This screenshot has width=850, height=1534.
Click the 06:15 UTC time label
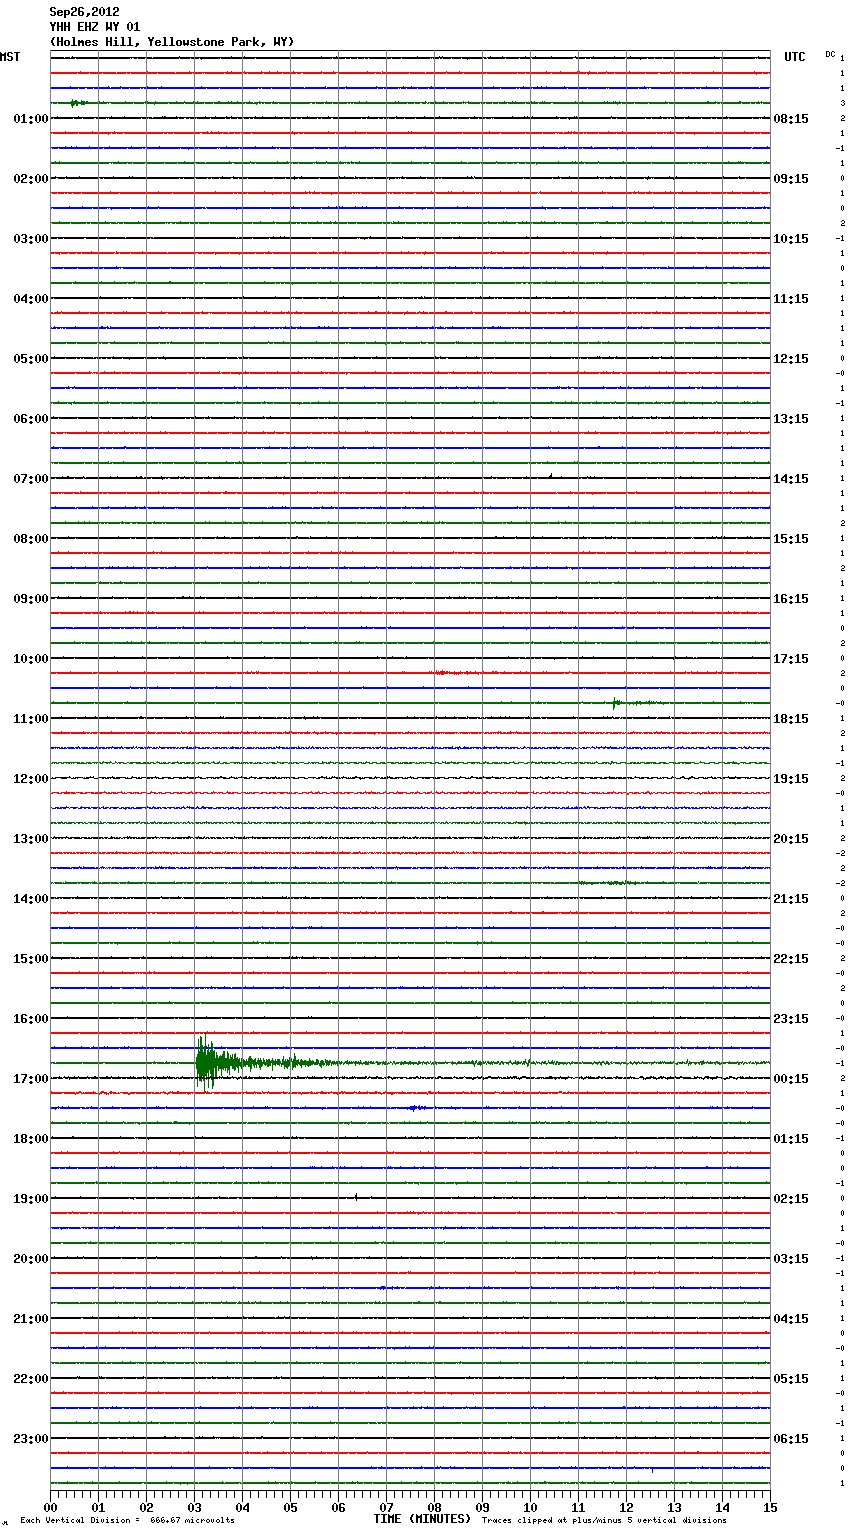coord(791,1439)
